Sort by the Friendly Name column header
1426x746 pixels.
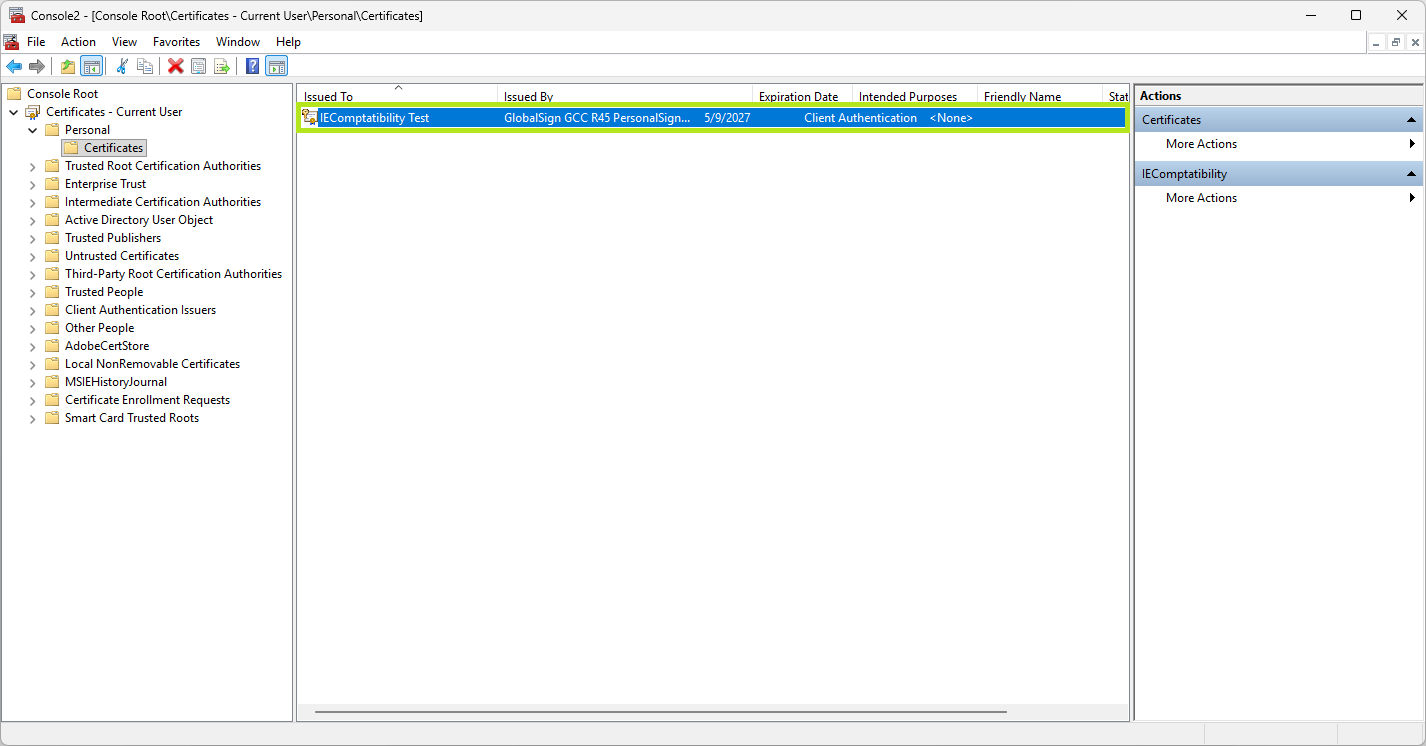pos(1040,96)
